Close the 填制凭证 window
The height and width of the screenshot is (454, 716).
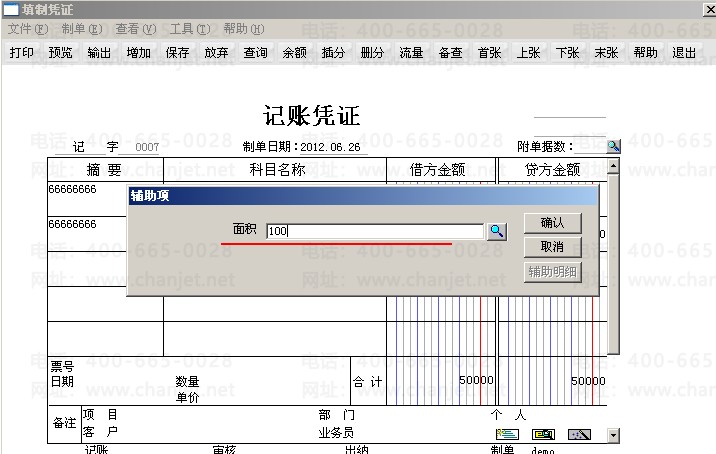(x=710, y=9)
